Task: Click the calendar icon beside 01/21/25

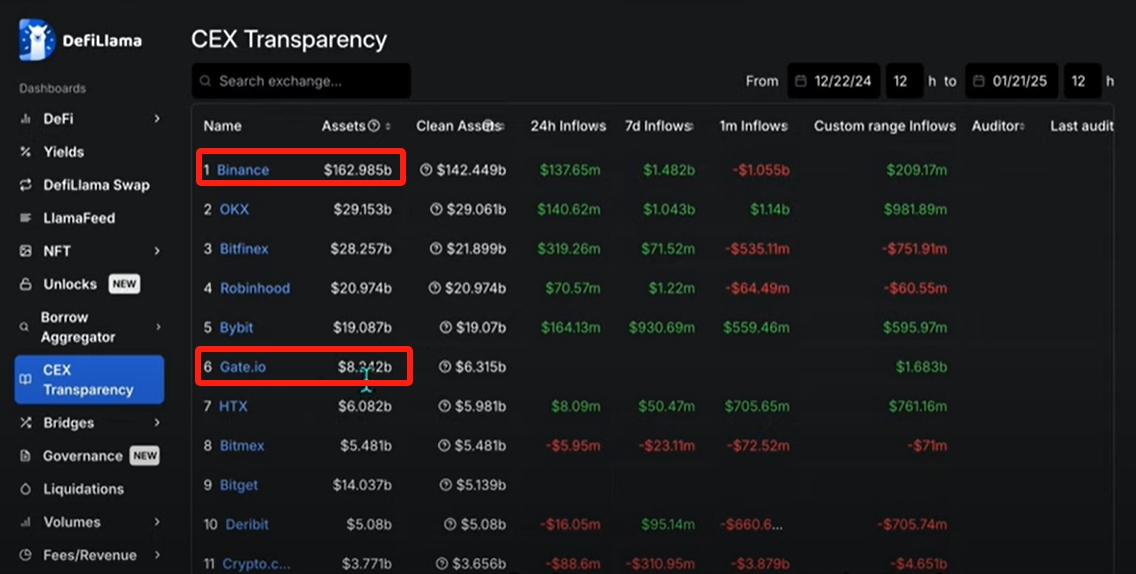Action: tap(979, 81)
